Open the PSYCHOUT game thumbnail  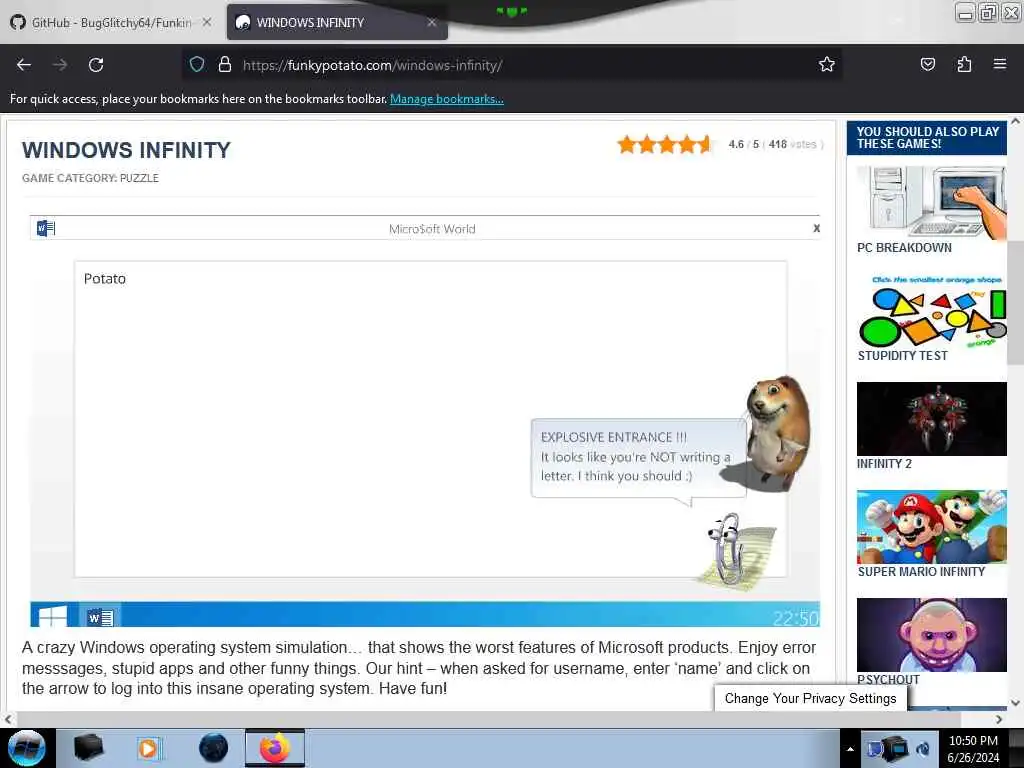tap(931, 635)
